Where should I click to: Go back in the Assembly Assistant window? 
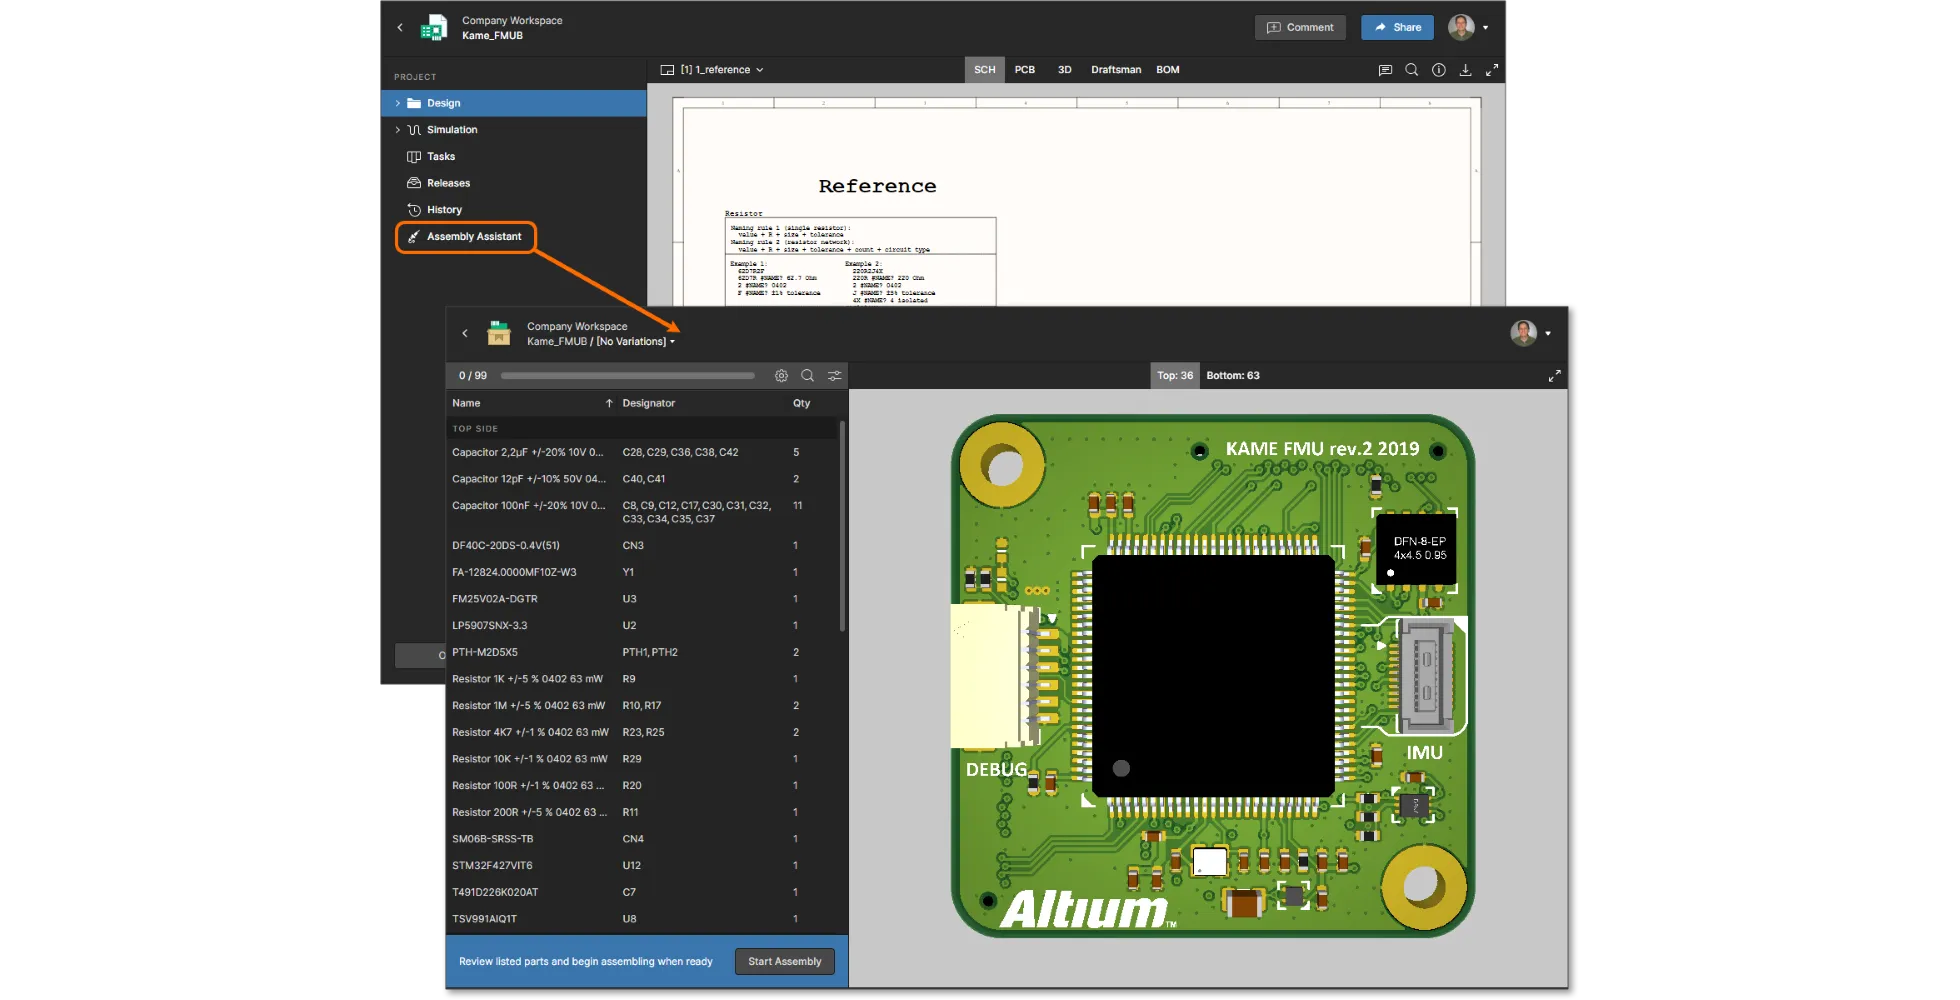coord(465,334)
